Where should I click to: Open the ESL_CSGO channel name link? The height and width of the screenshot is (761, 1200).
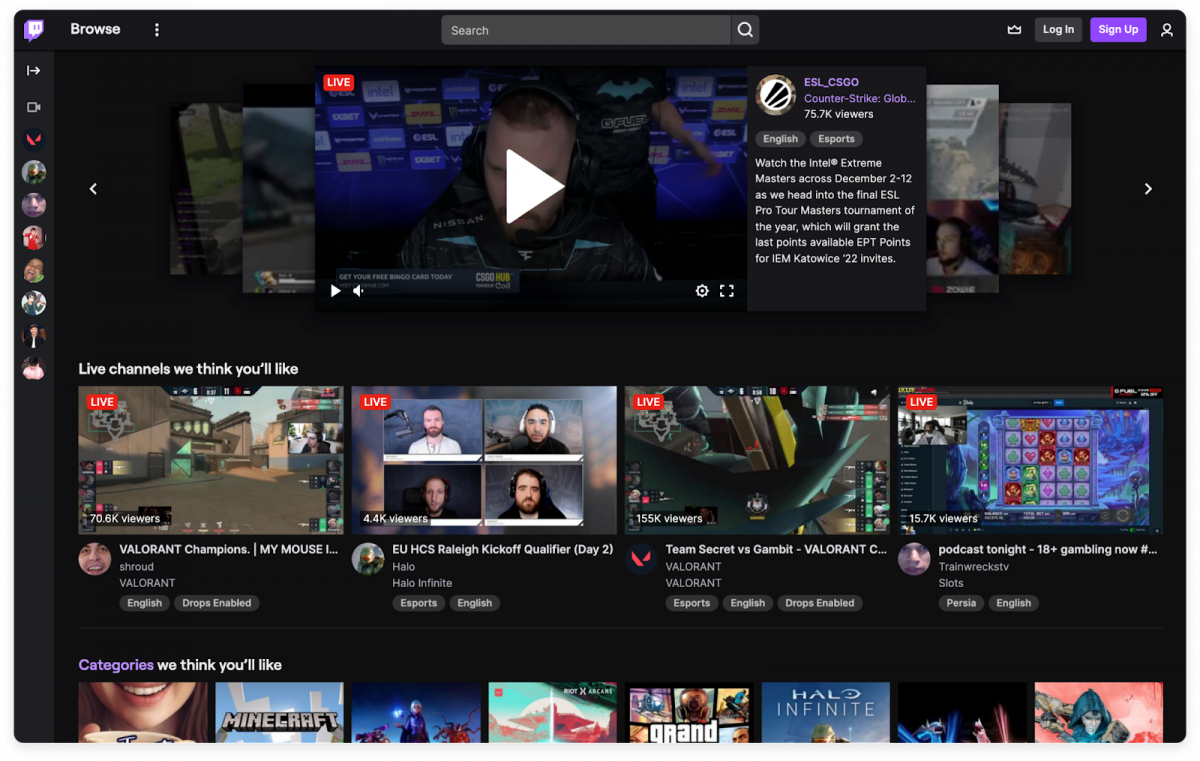831,82
